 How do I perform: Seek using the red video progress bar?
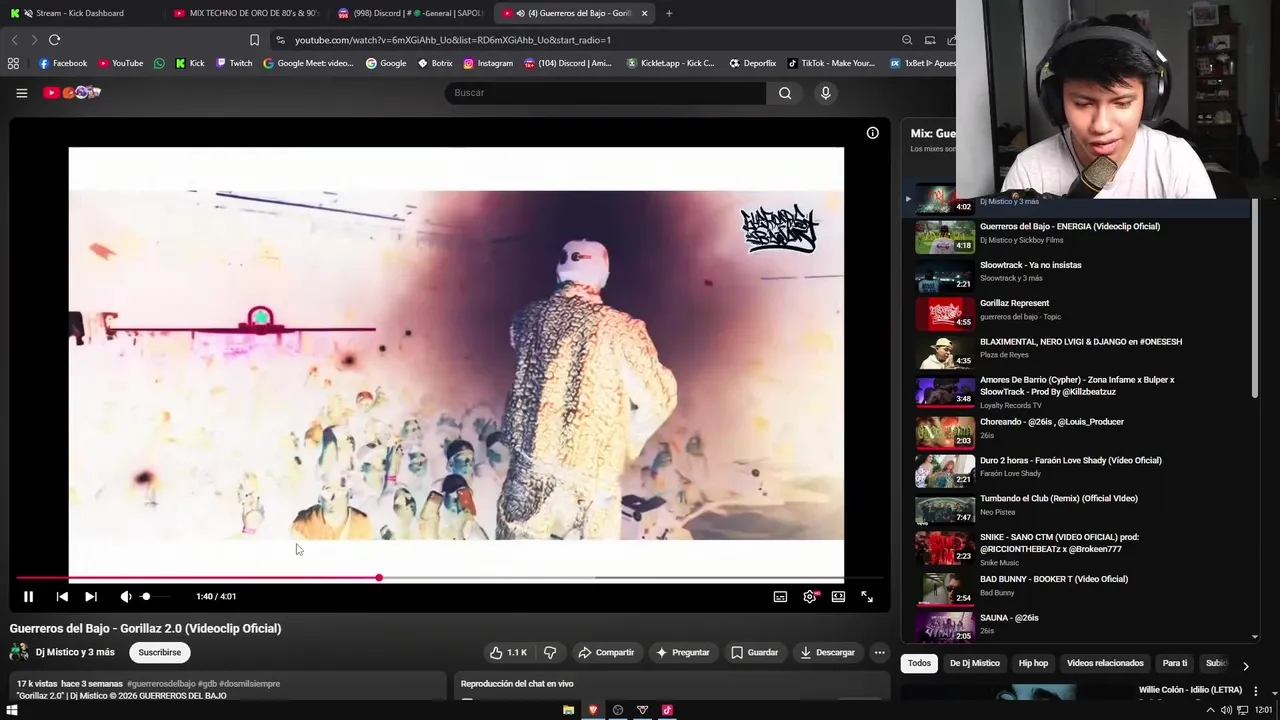point(449,578)
